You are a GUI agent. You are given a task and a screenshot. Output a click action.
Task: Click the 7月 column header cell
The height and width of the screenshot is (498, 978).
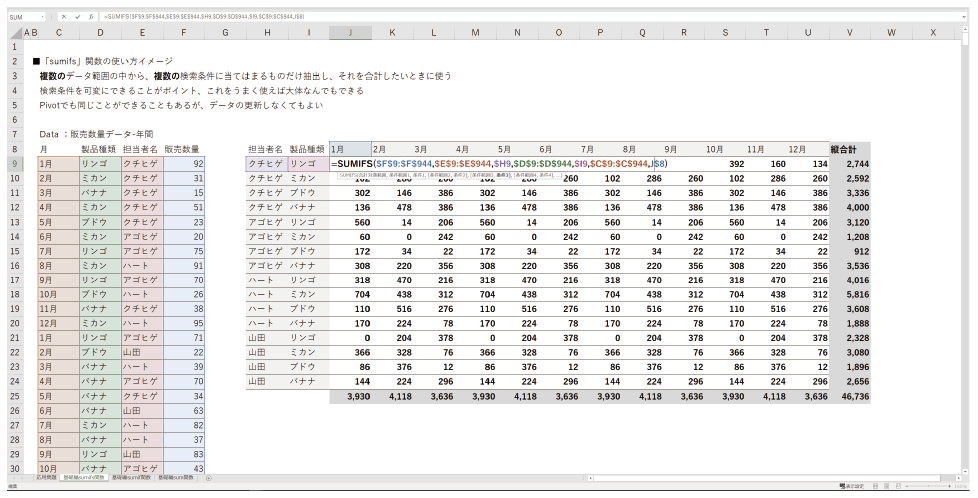[x=600, y=149]
